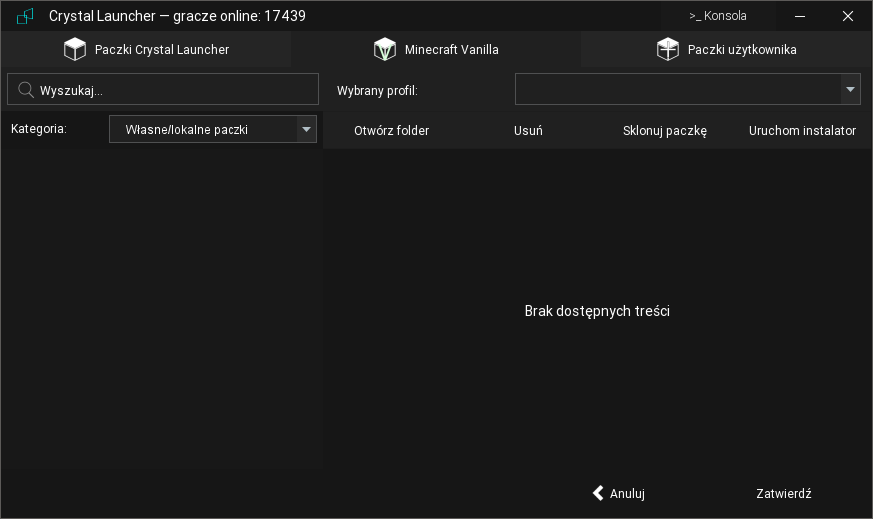
Task: Choose Sklonuj paczkę
Action: 664,131
